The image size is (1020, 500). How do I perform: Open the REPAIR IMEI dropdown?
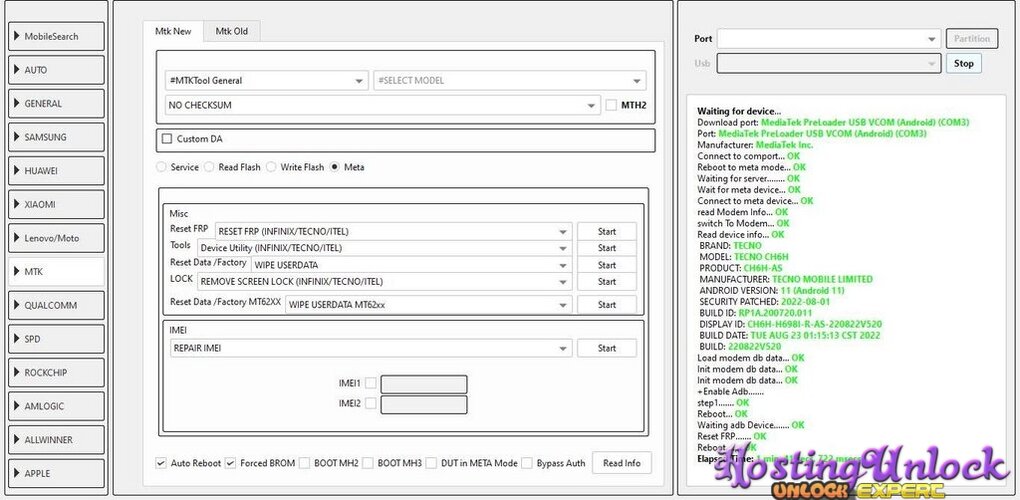click(x=371, y=348)
